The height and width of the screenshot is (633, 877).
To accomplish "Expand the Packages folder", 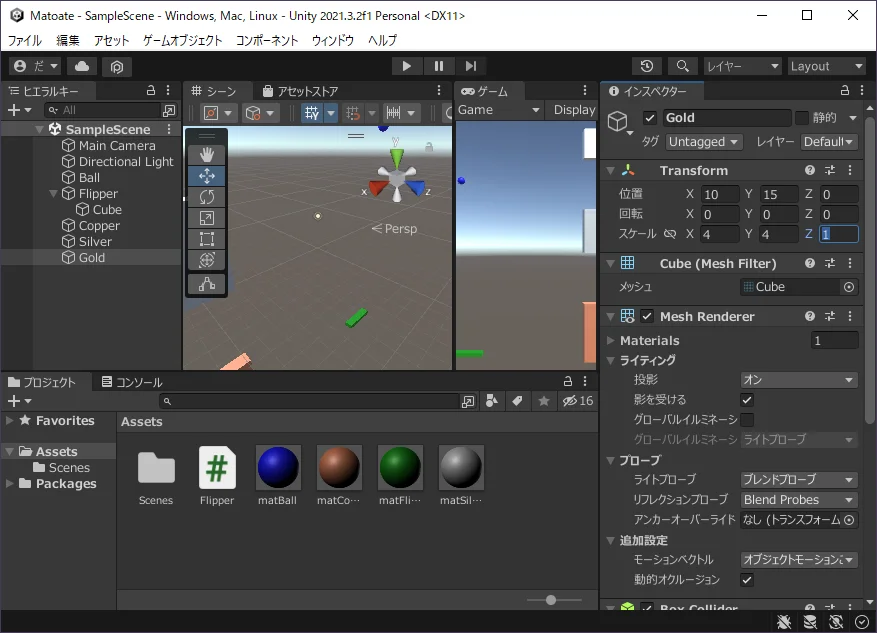I will click(10, 483).
